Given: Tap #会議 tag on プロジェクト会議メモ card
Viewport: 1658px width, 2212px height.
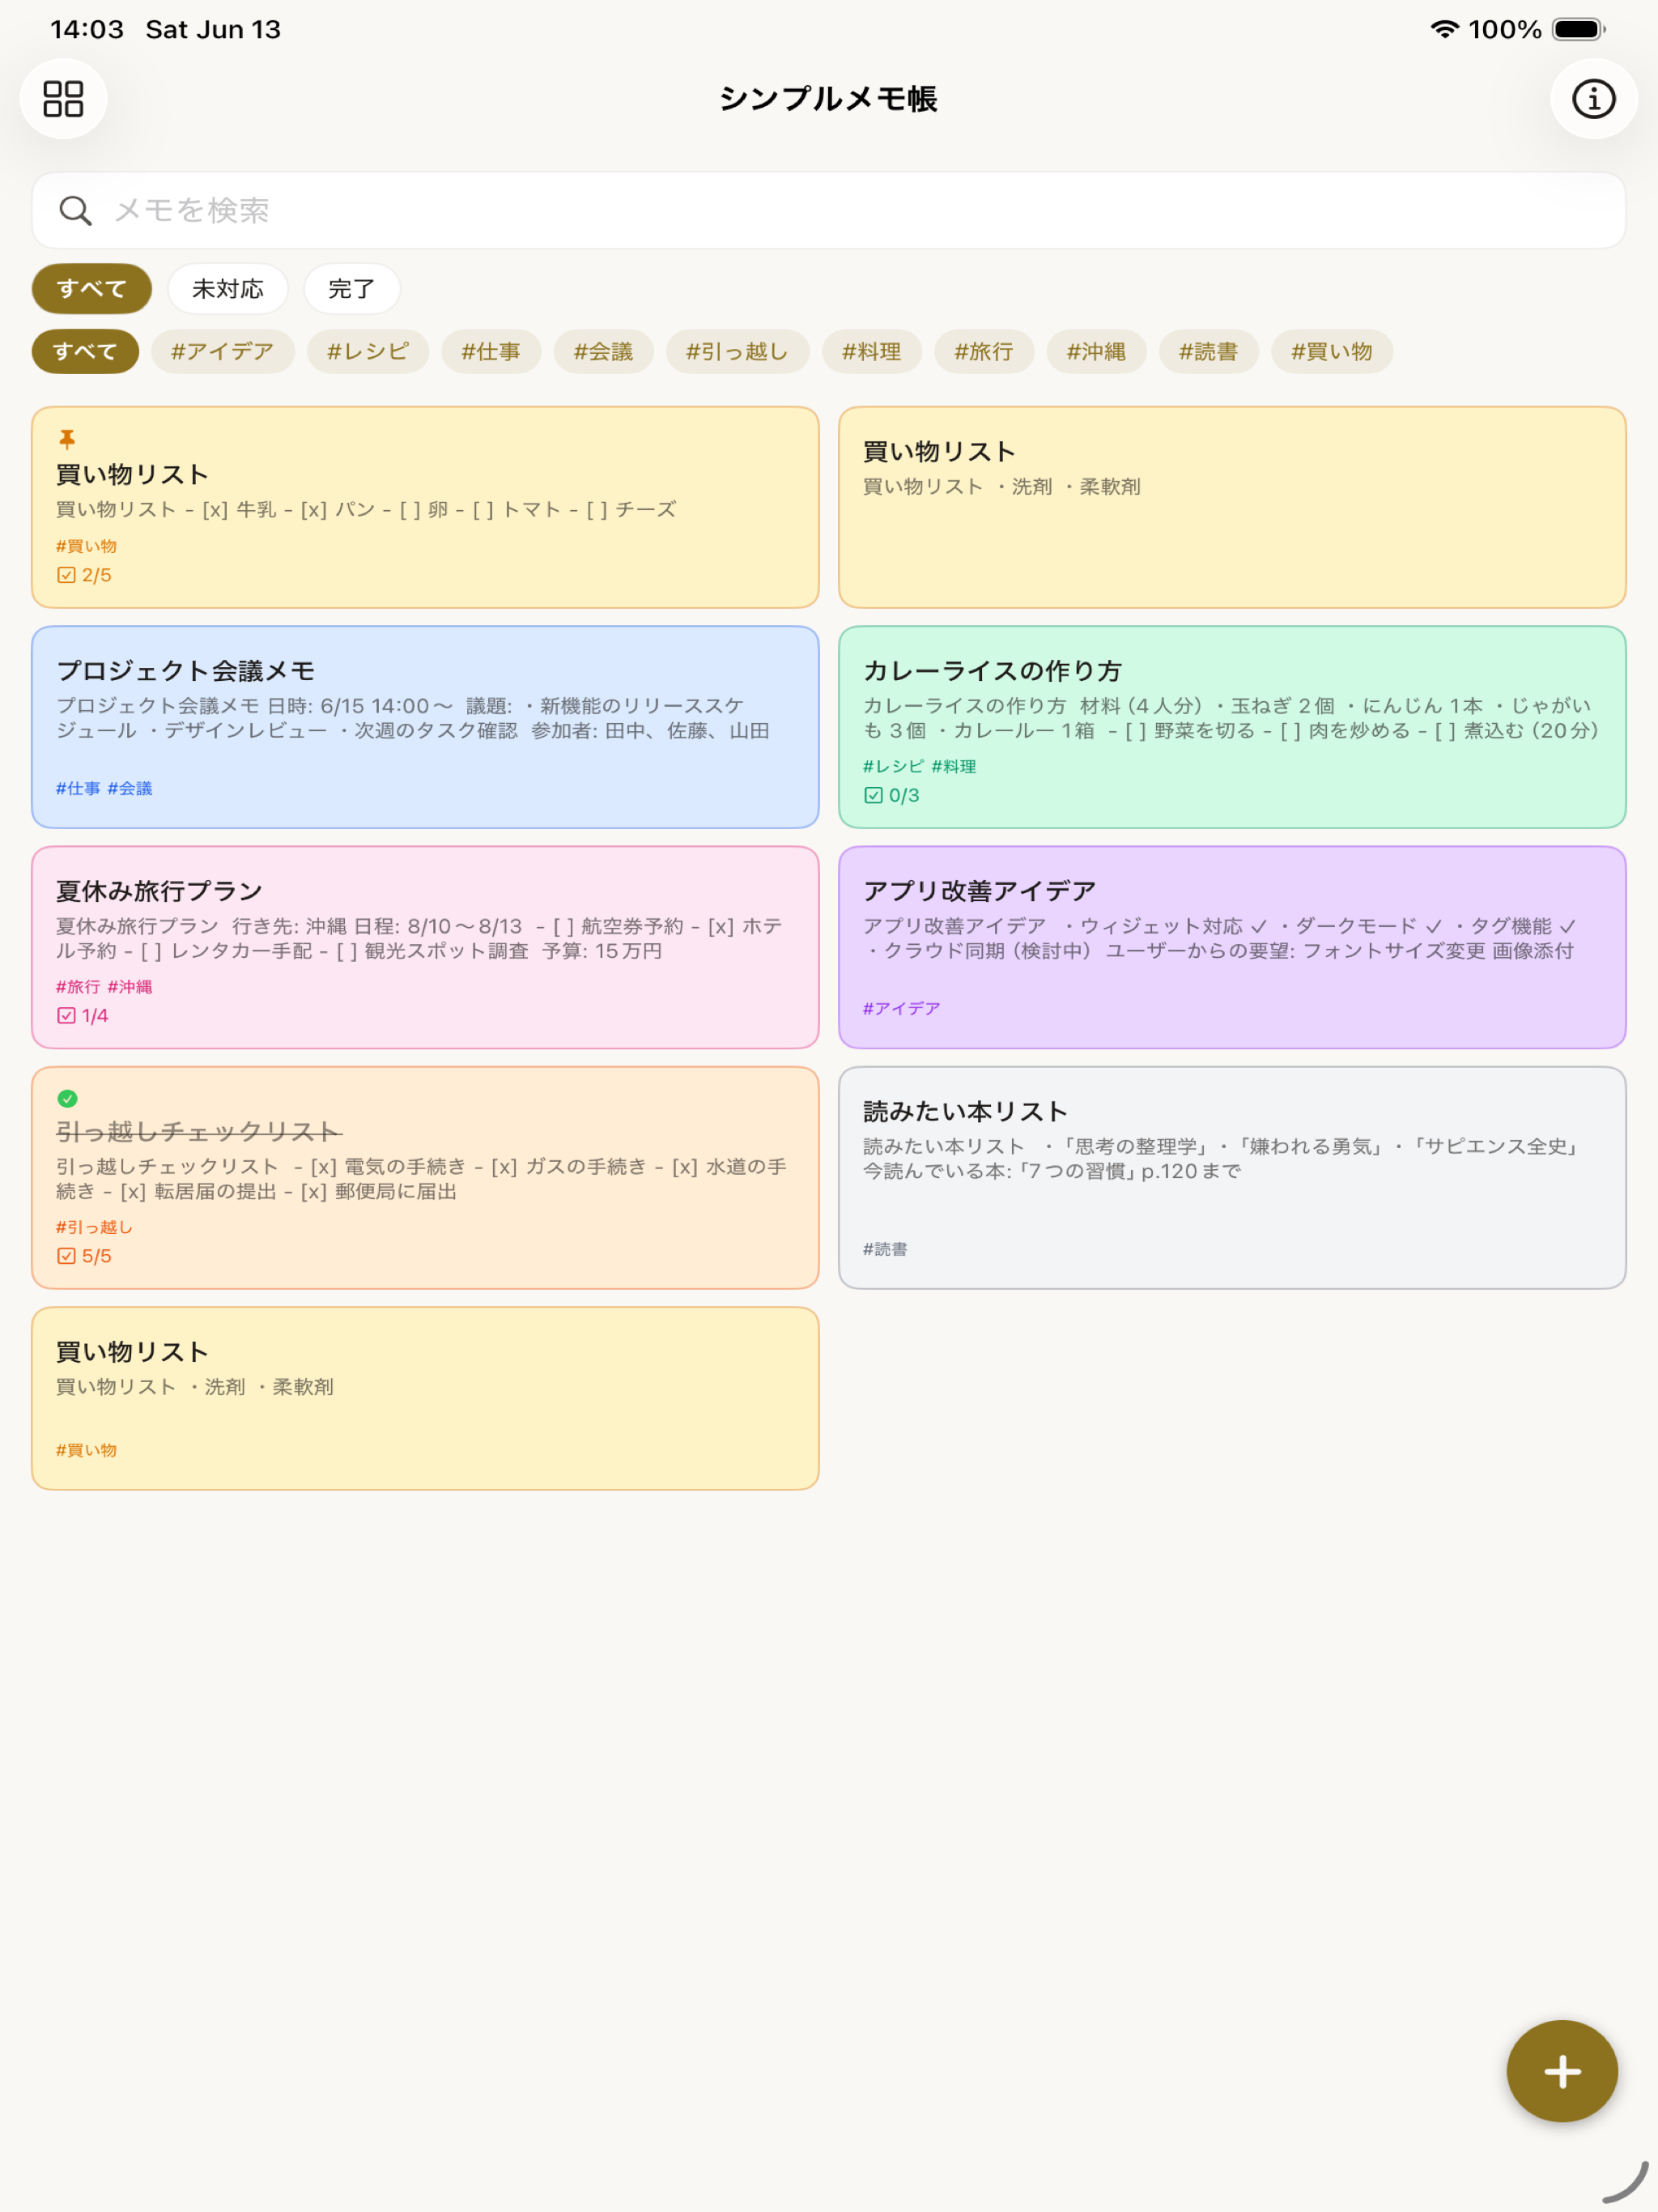Looking at the screenshot, I should pos(130,788).
